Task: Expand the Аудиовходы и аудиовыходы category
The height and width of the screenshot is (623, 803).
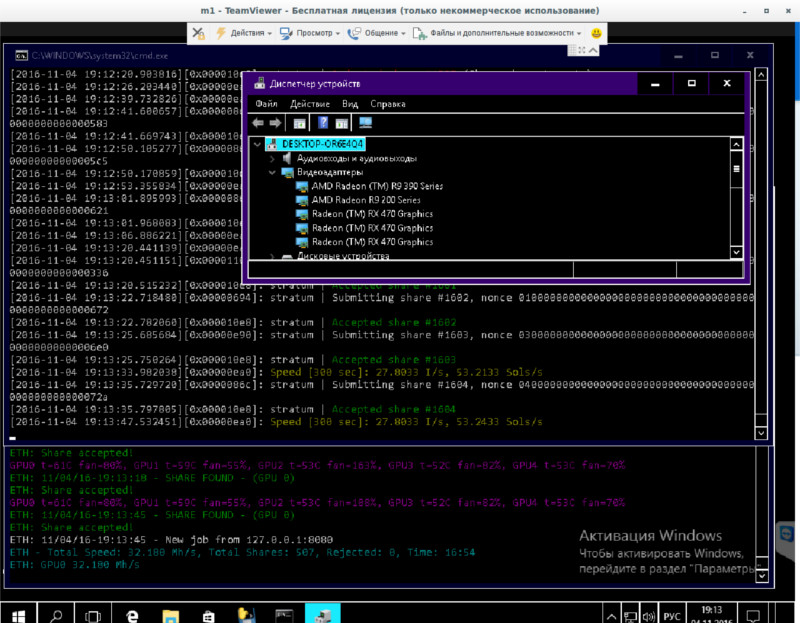Action: point(272,159)
